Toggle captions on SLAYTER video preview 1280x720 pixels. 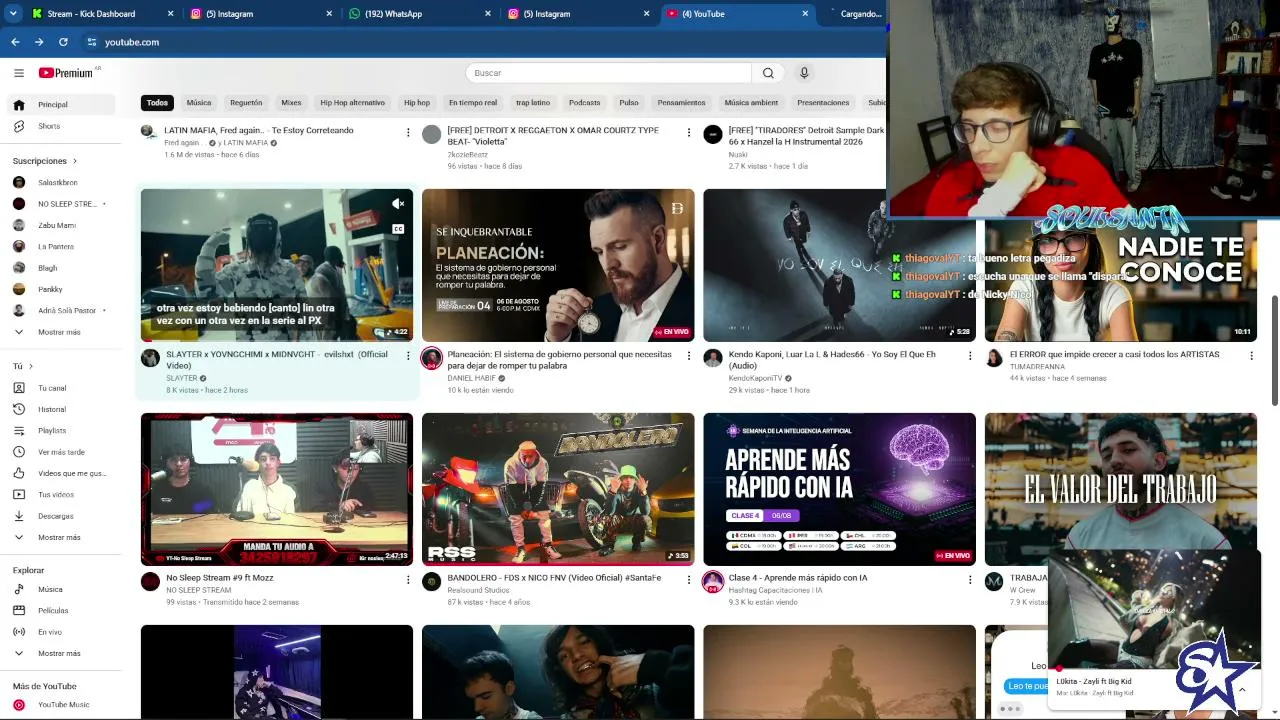tap(398, 229)
